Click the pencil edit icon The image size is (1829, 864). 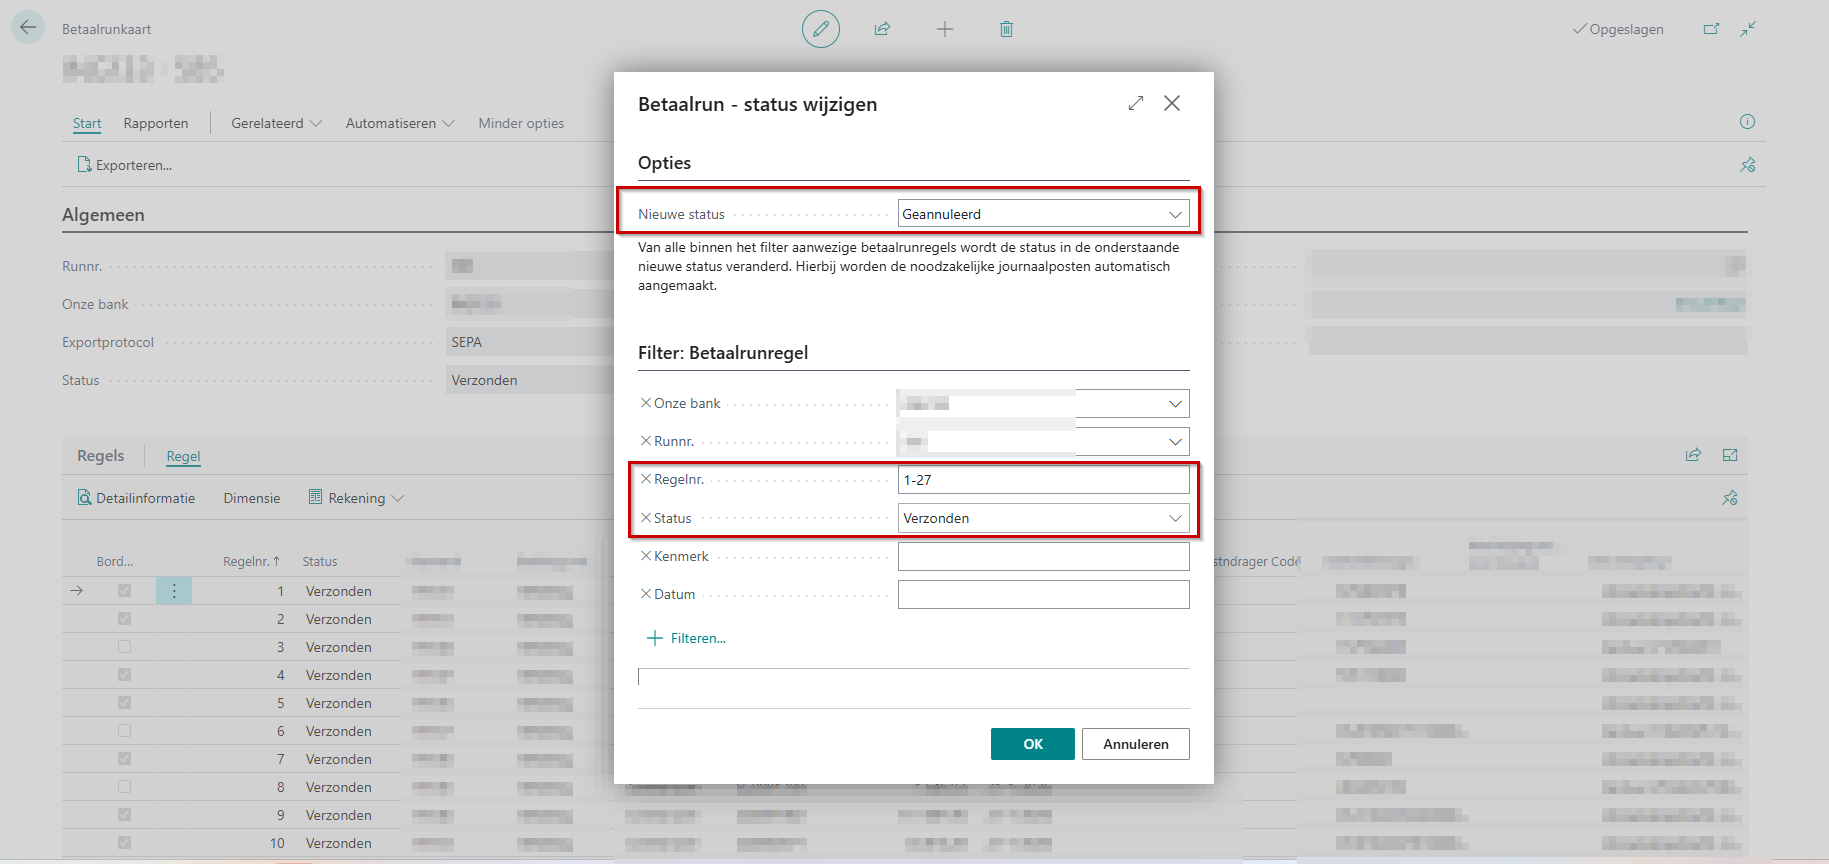point(820,29)
